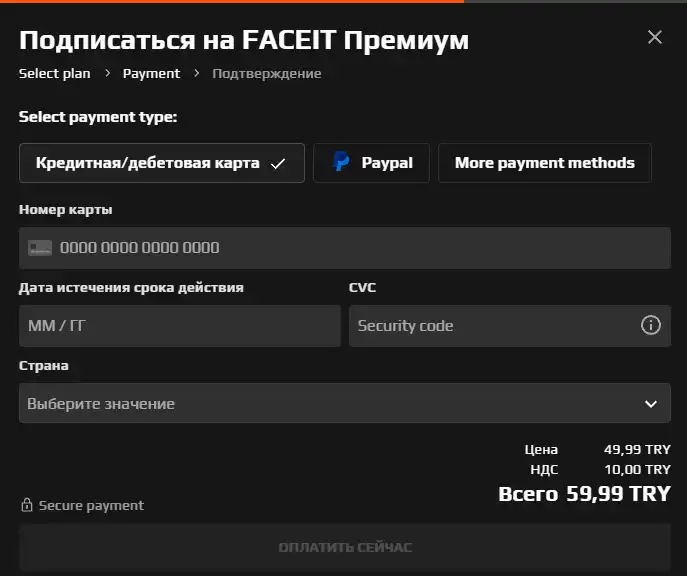Choose Paypal as payment type
The width and height of the screenshot is (687, 576).
pos(372,163)
